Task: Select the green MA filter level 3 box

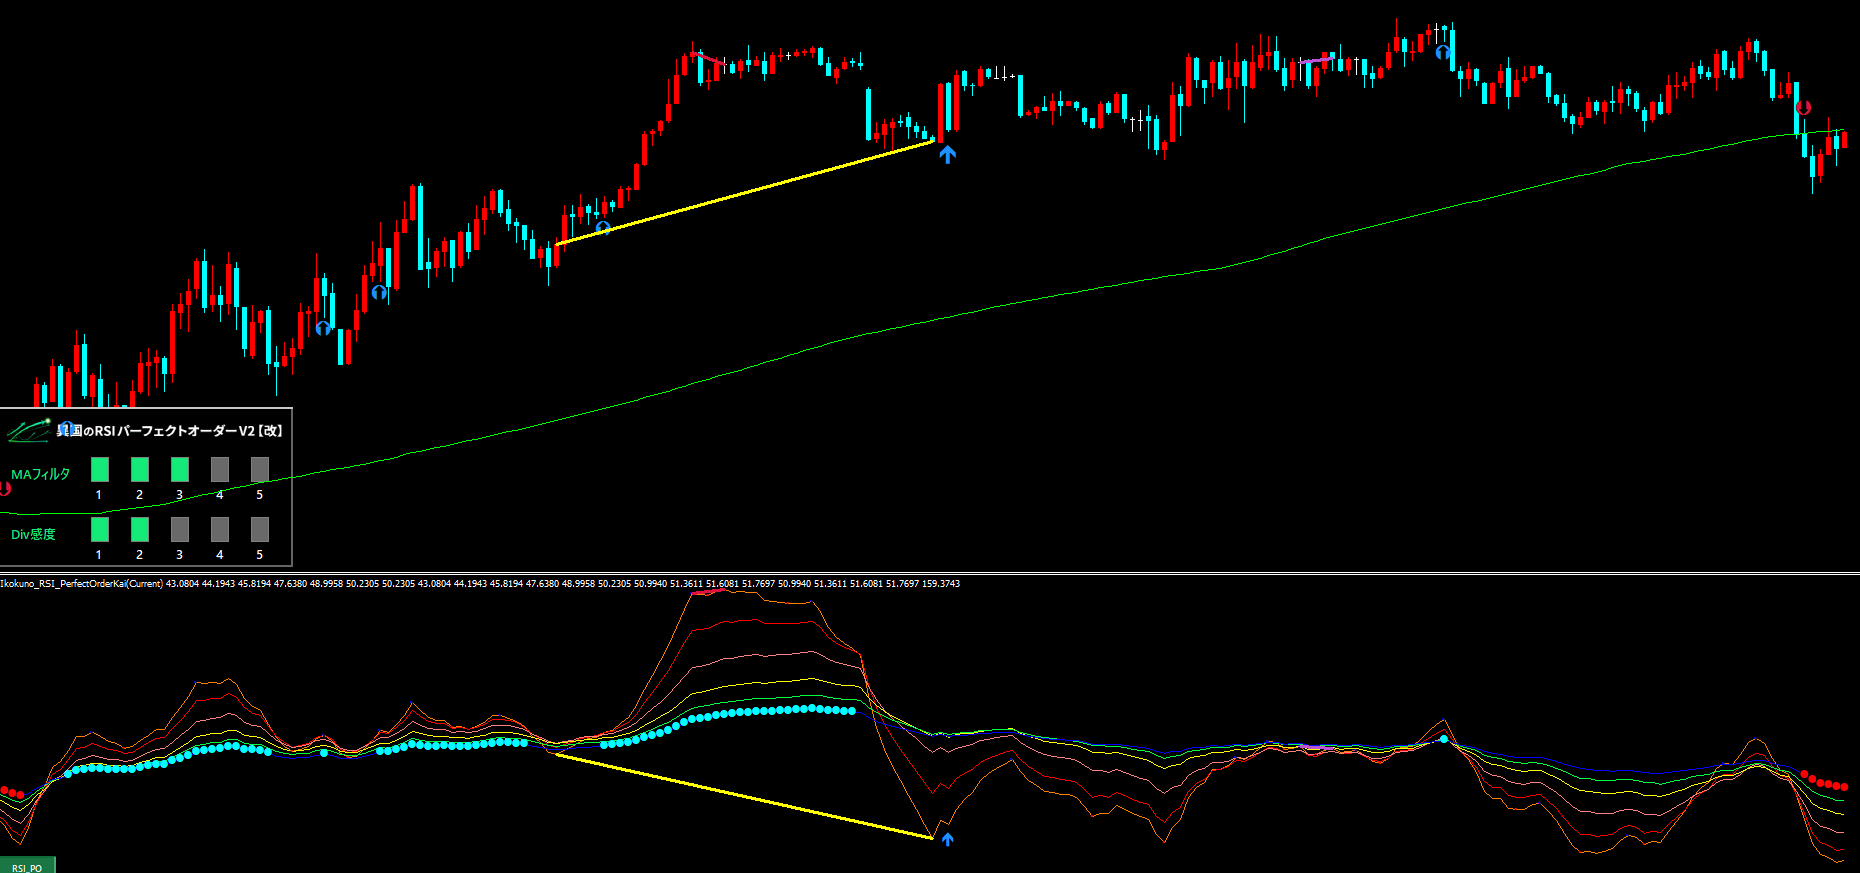Action: point(180,469)
